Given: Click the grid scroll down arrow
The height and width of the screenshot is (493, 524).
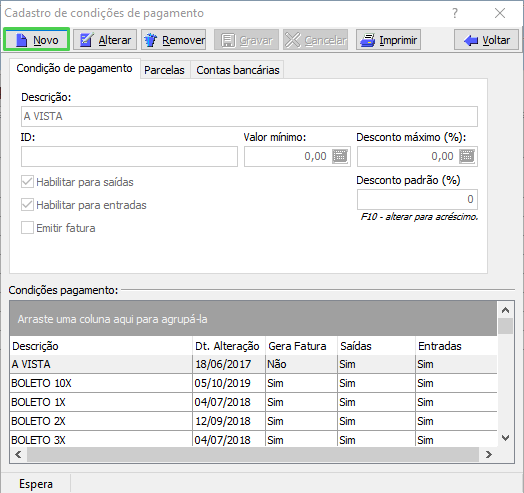Looking at the screenshot, I should [506, 438].
